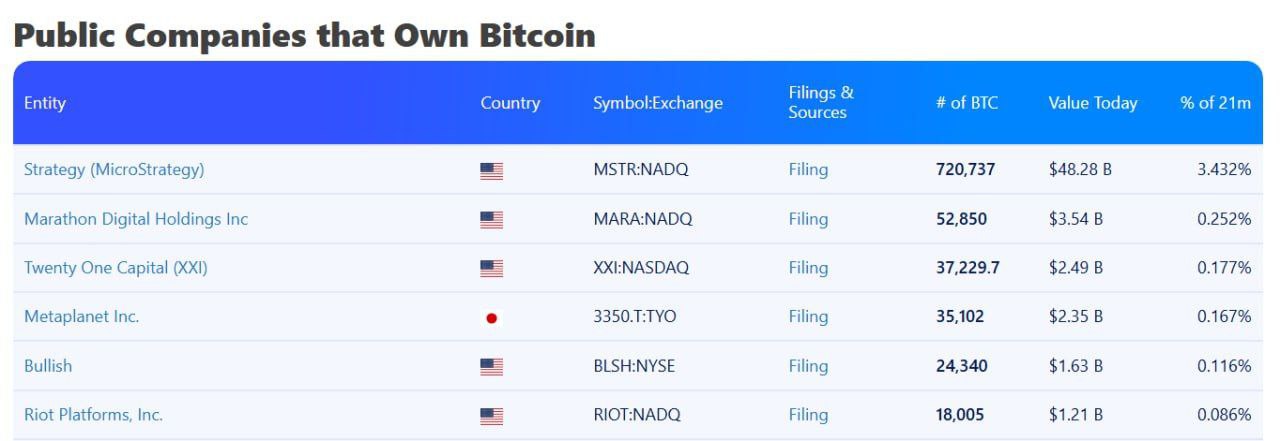Image resolution: width=1280 pixels, height=441 pixels.
Task: Open the Metaplanet Inc. entity page
Action: 82,317
